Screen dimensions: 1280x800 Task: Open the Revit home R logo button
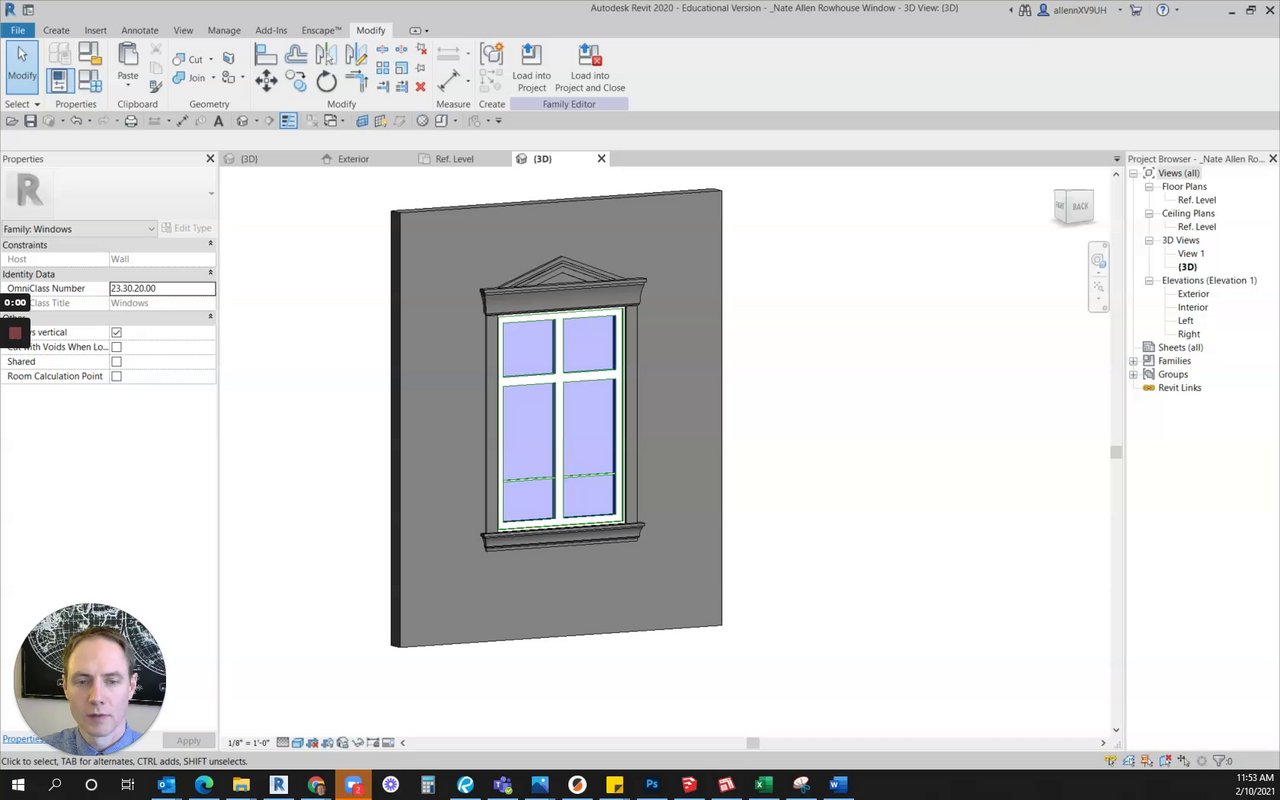(9, 10)
